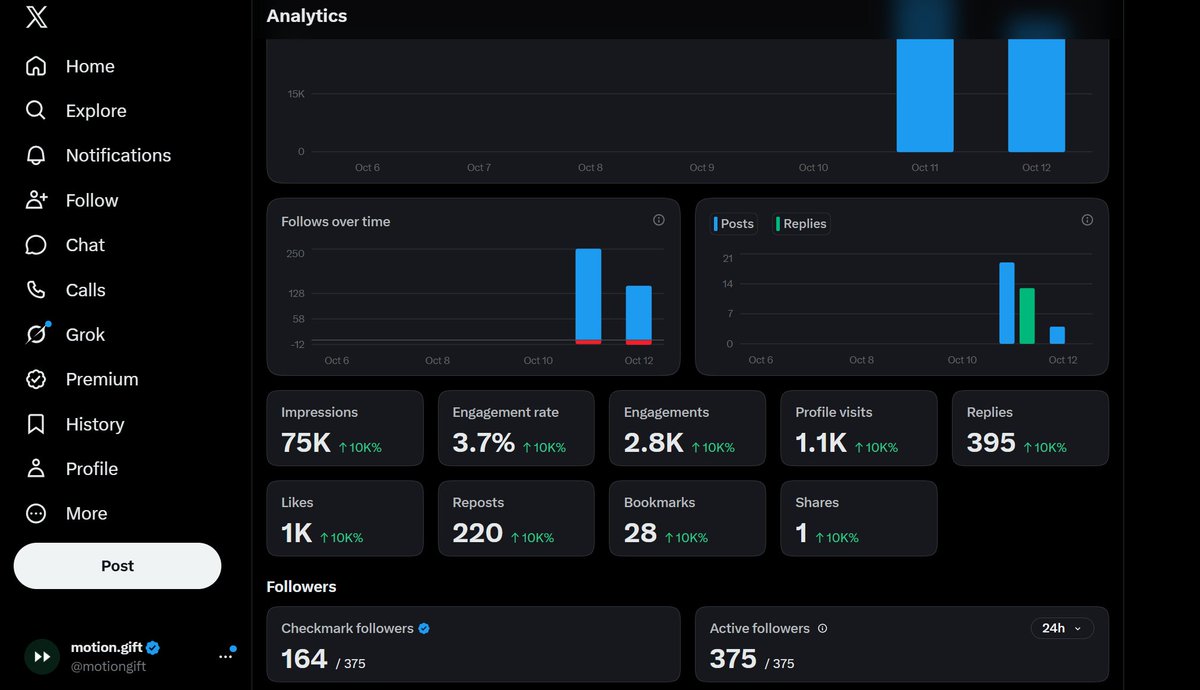Open account switcher three-dots menu
Image resolution: width=1200 pixels, height=690 pixels.
coord(225,656)
